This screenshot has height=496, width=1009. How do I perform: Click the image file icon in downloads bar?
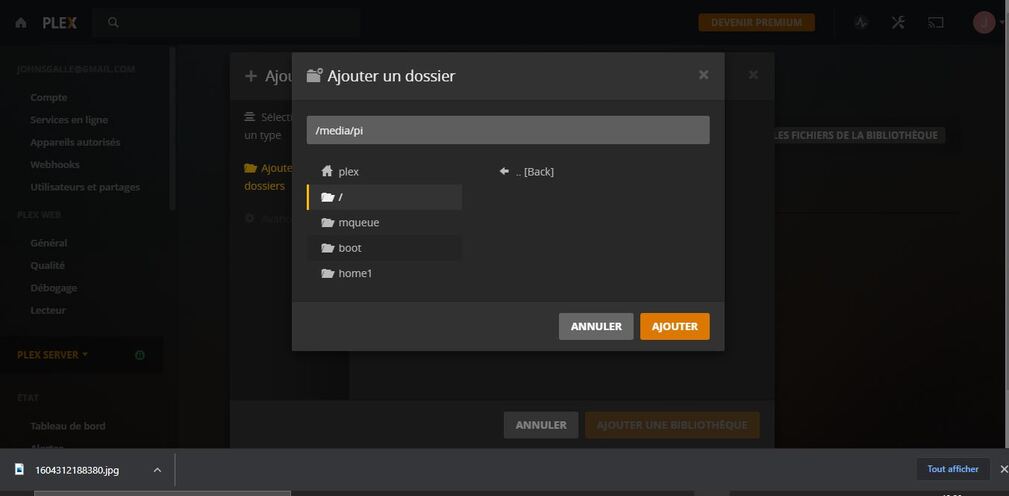(19, 470)
